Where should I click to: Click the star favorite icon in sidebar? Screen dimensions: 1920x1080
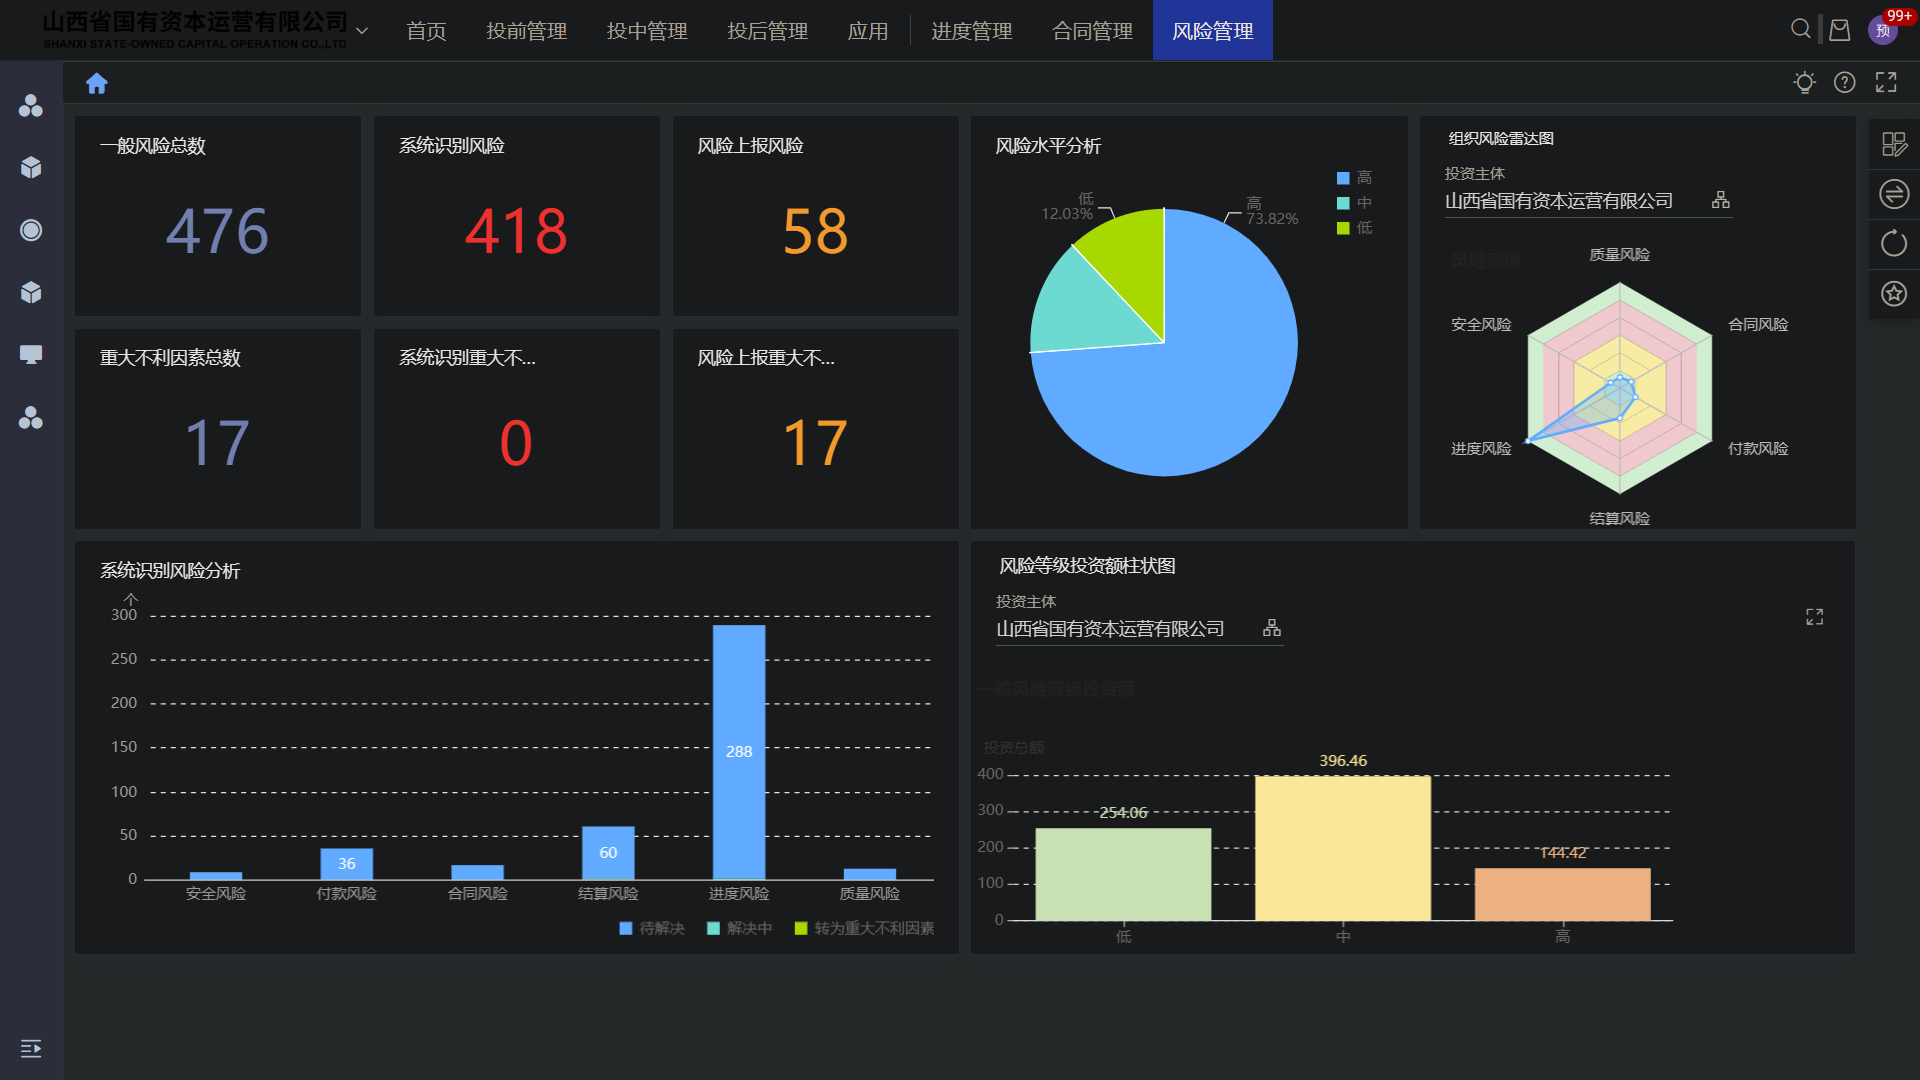(1893, 294)
